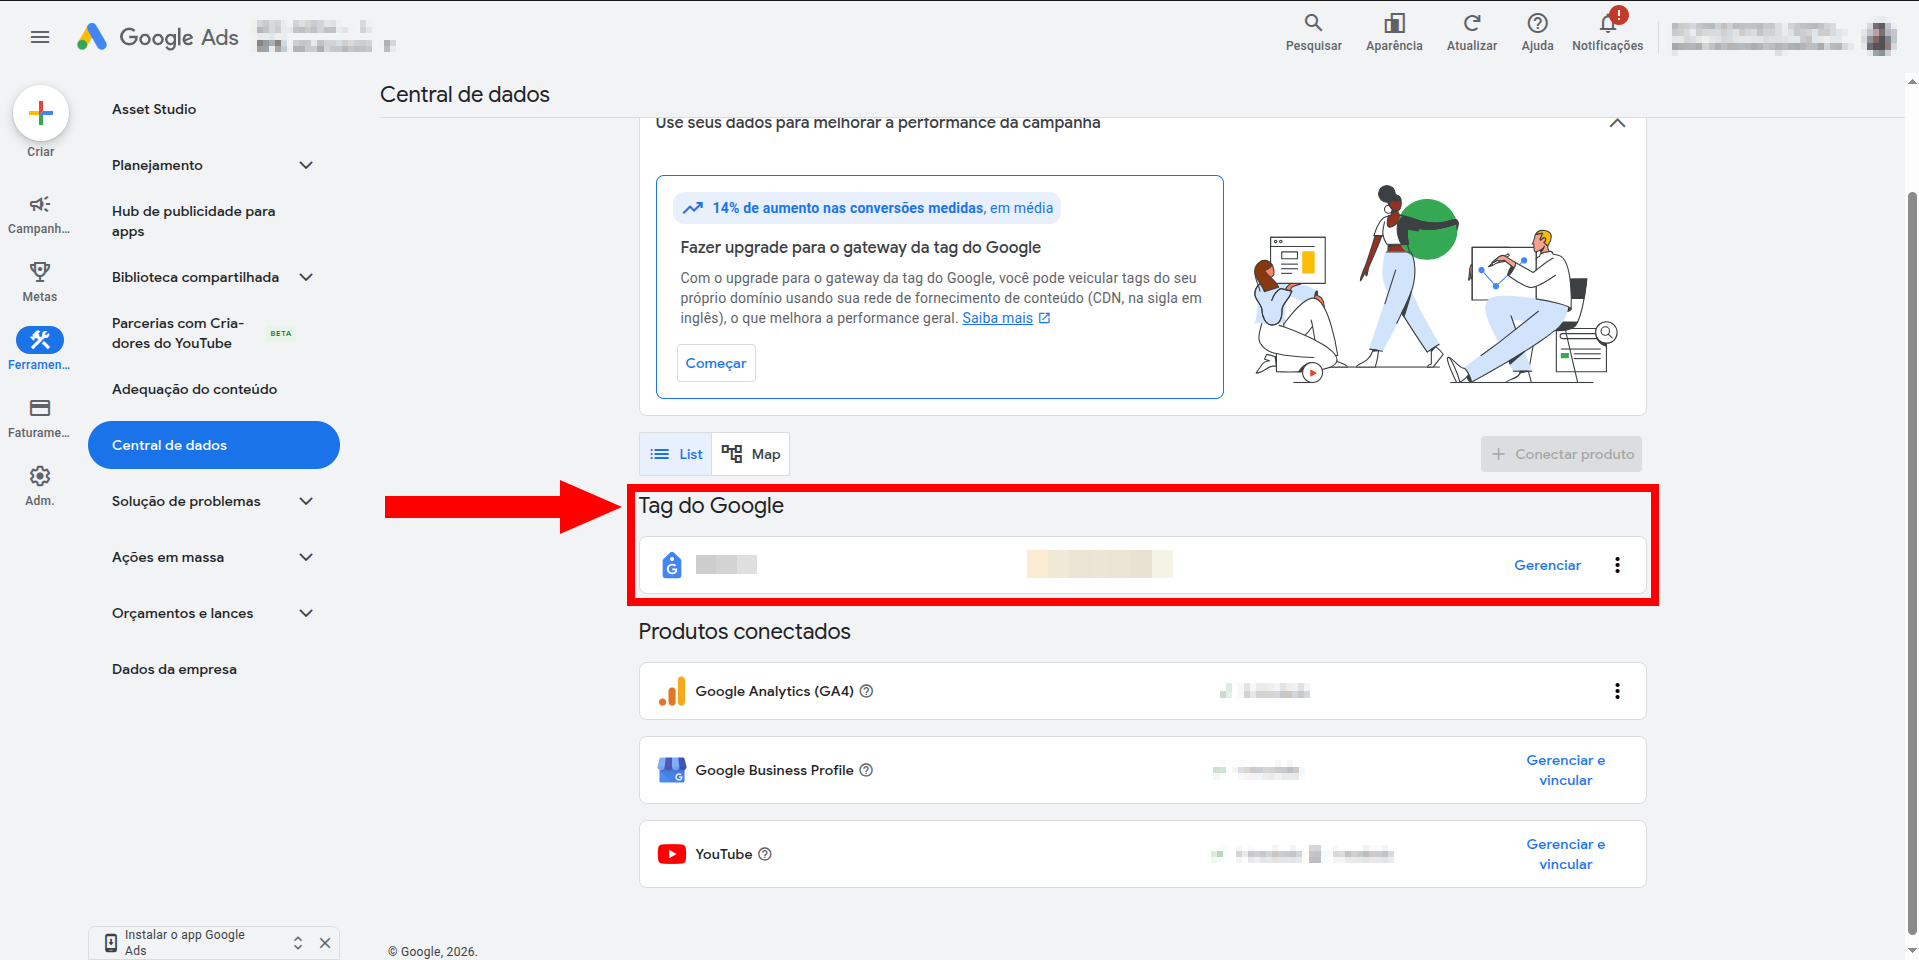Click the Google Analytics (GA4) help icon
The image size is (1919, 960).
point(866,691)
